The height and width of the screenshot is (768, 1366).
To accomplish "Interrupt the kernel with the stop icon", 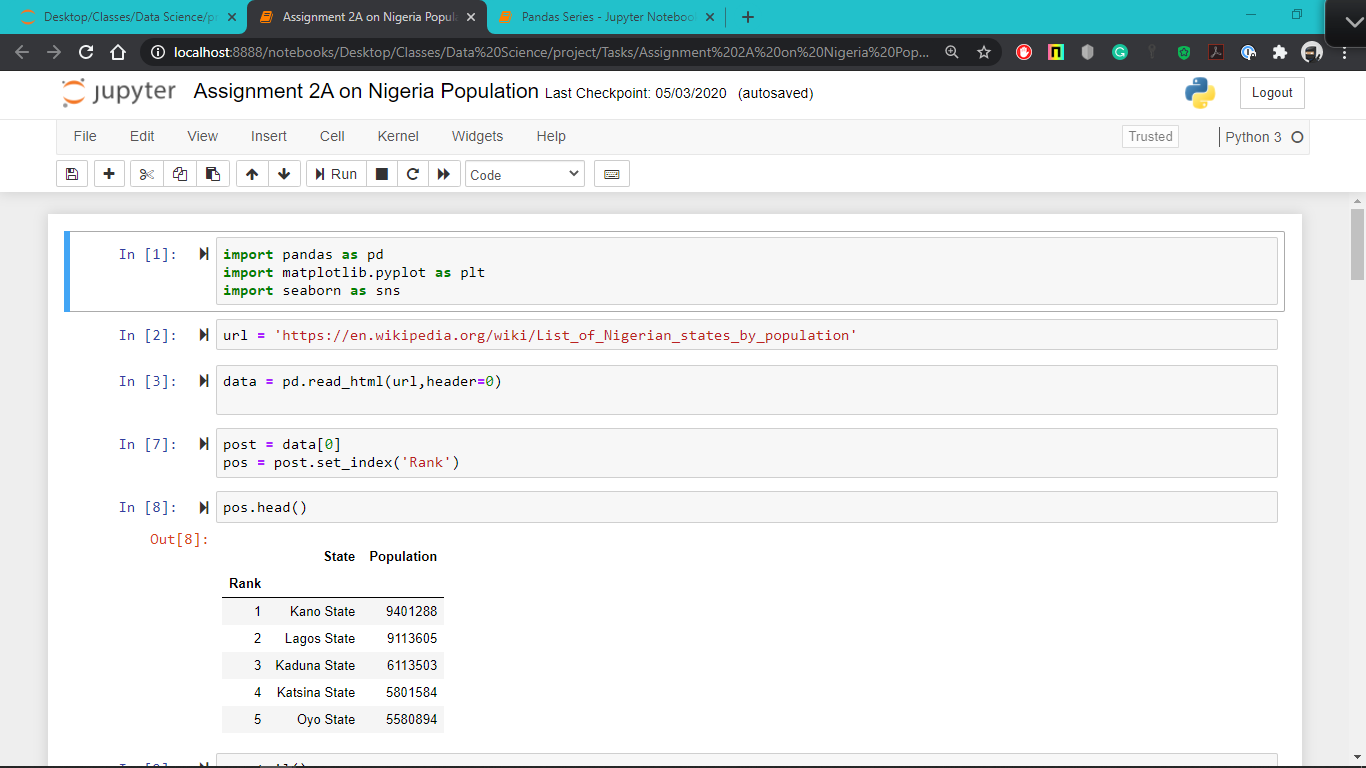I will pos(381,173).
